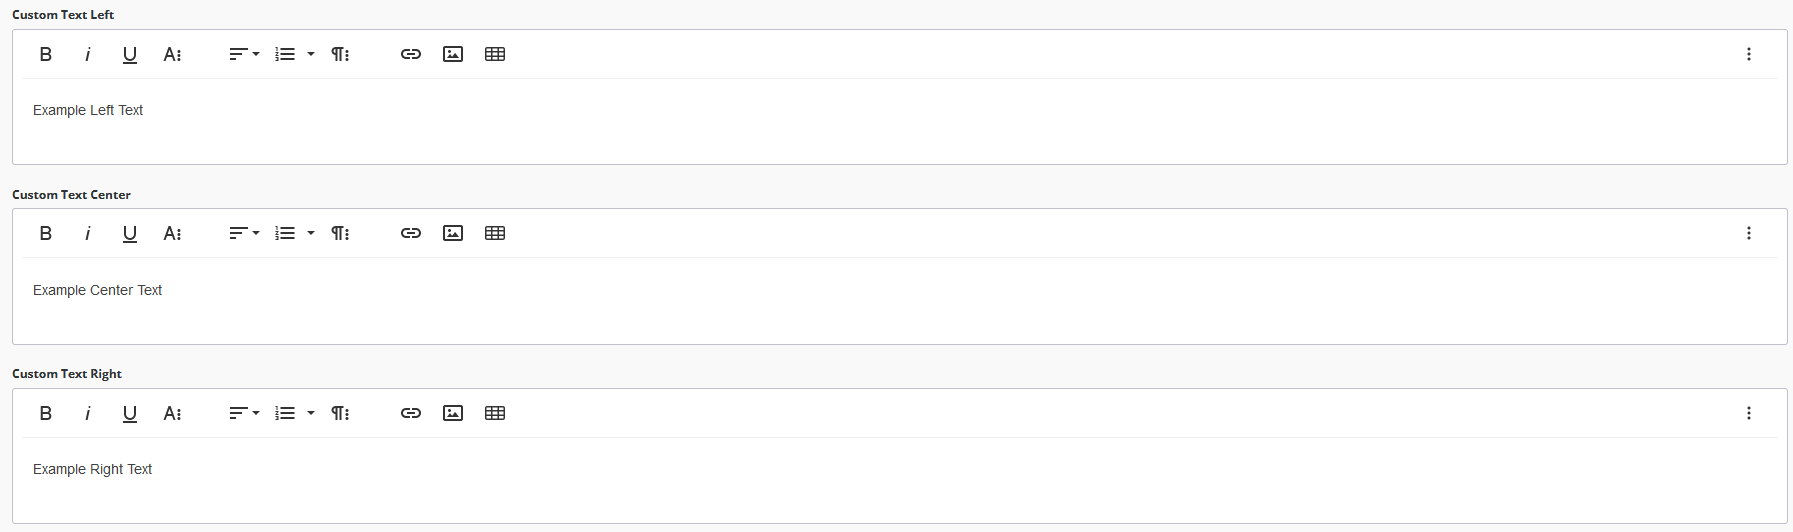Toggle Italic in Custom Text Center editor
1793x532 pixels.
88,233
